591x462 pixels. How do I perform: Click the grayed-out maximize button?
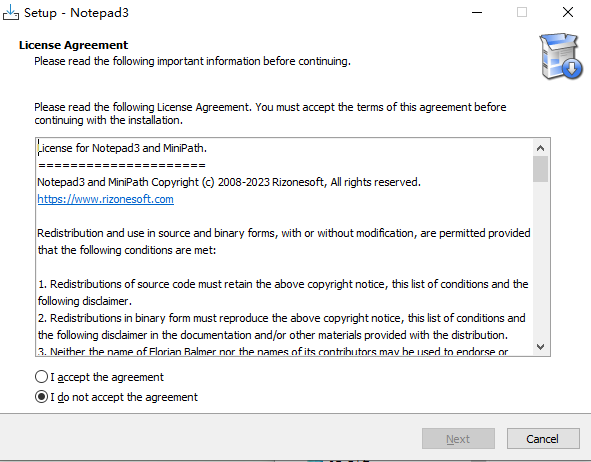pos(522,12)
